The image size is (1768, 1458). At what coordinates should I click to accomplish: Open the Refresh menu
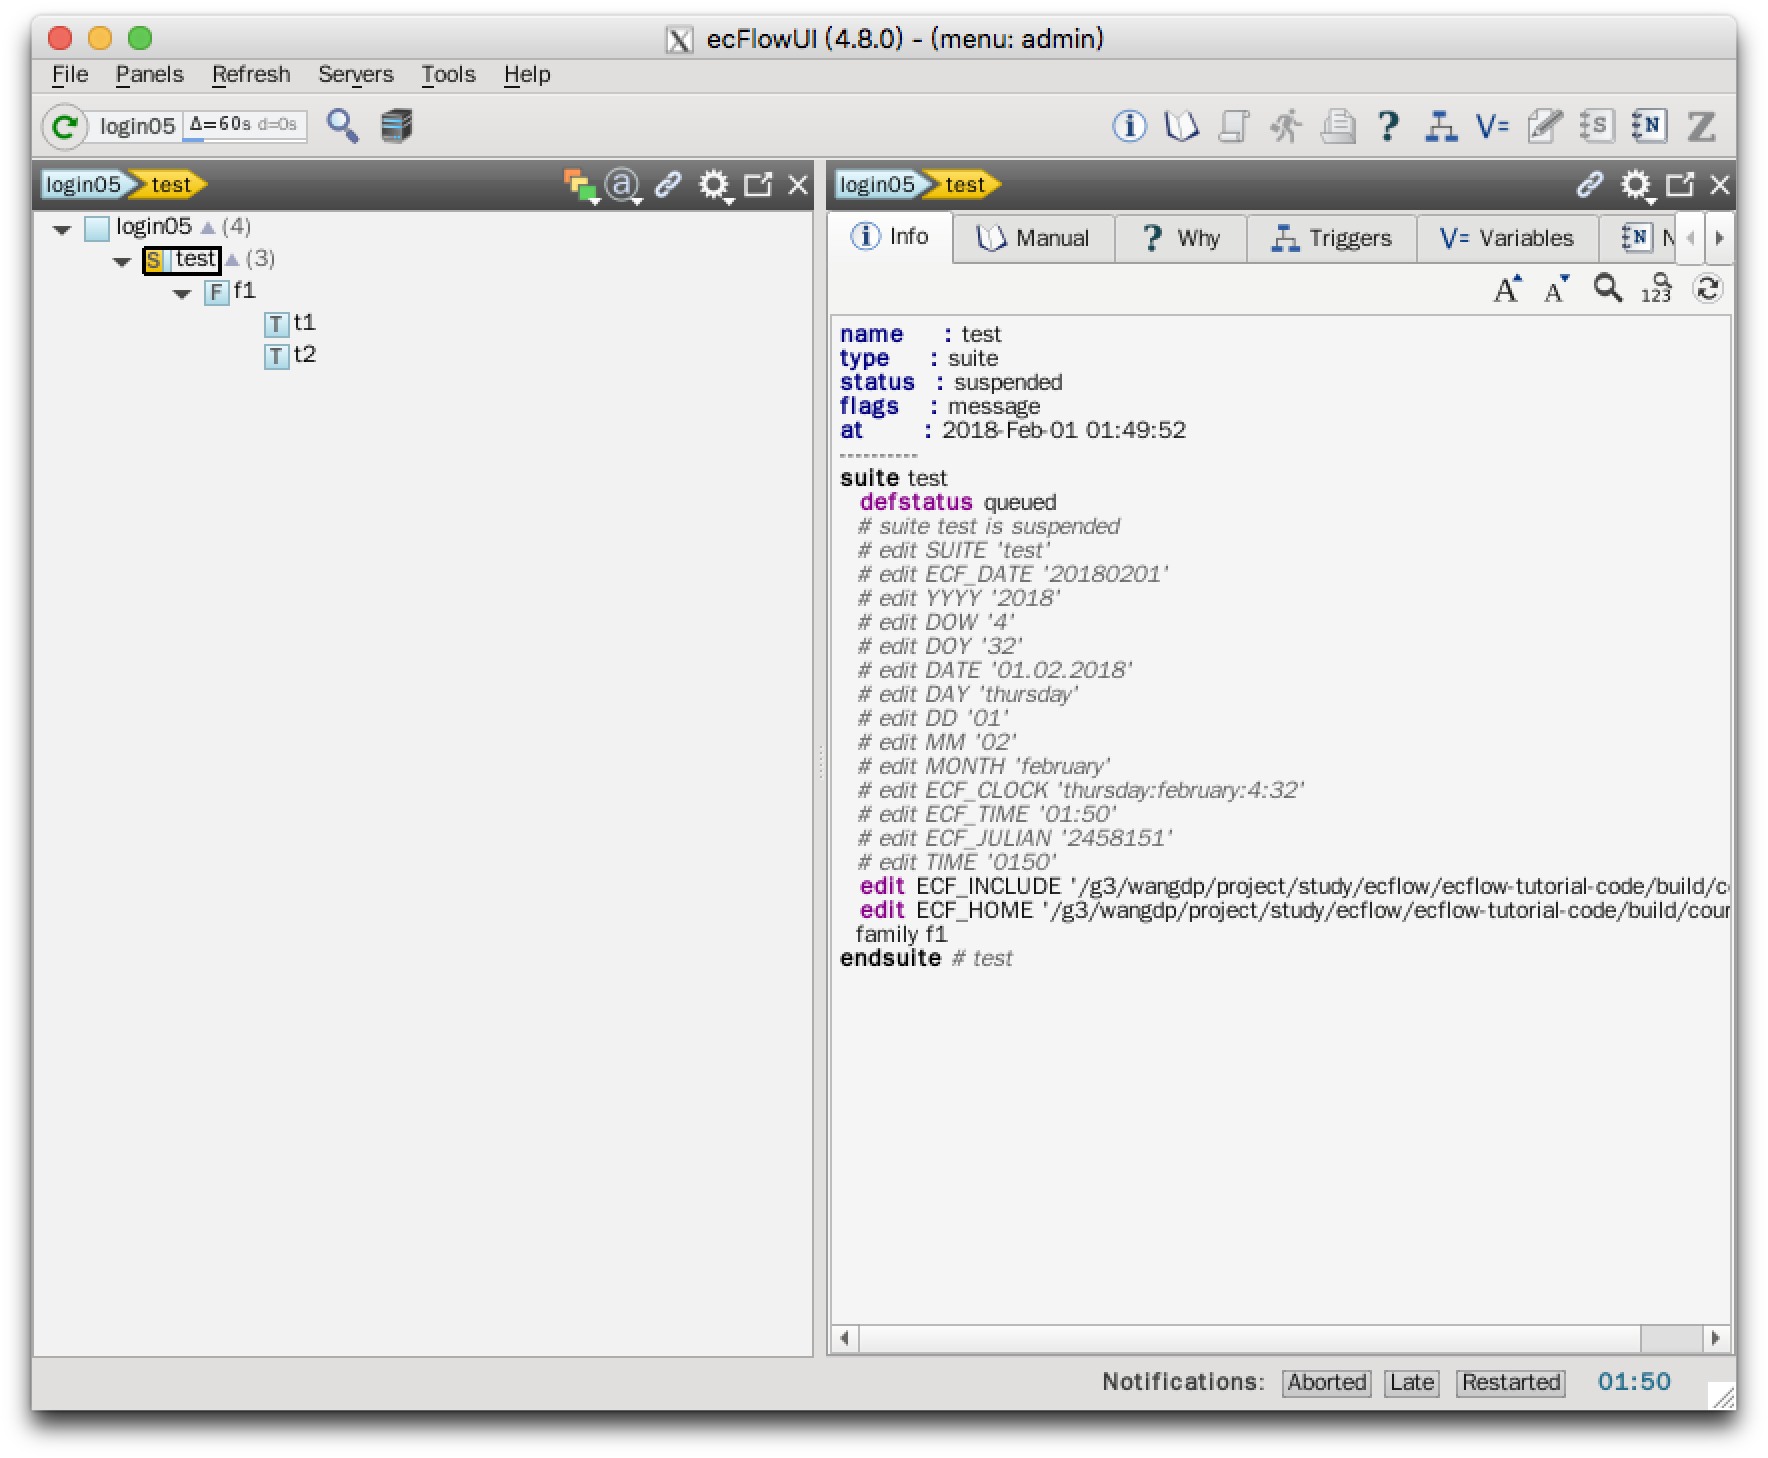pos(251,75)
